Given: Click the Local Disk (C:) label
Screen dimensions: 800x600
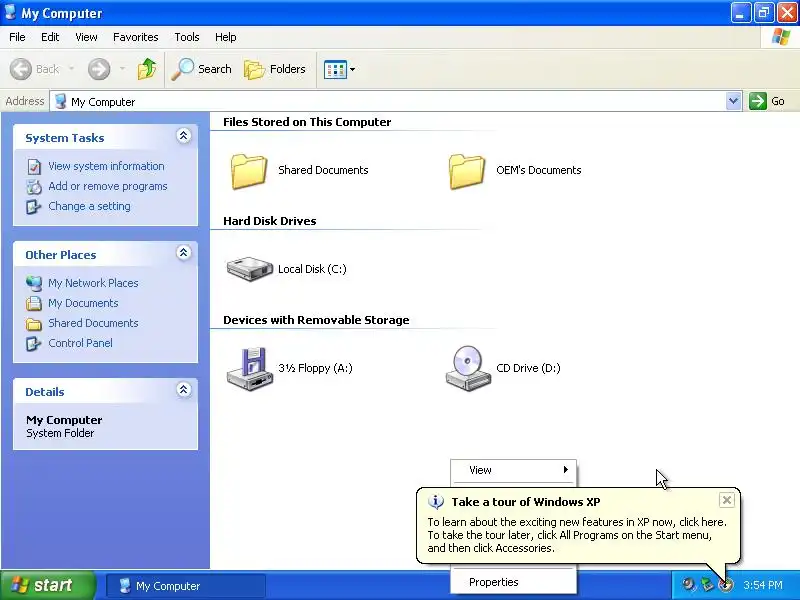Looking at the screenshot, I should coord(312,269).
